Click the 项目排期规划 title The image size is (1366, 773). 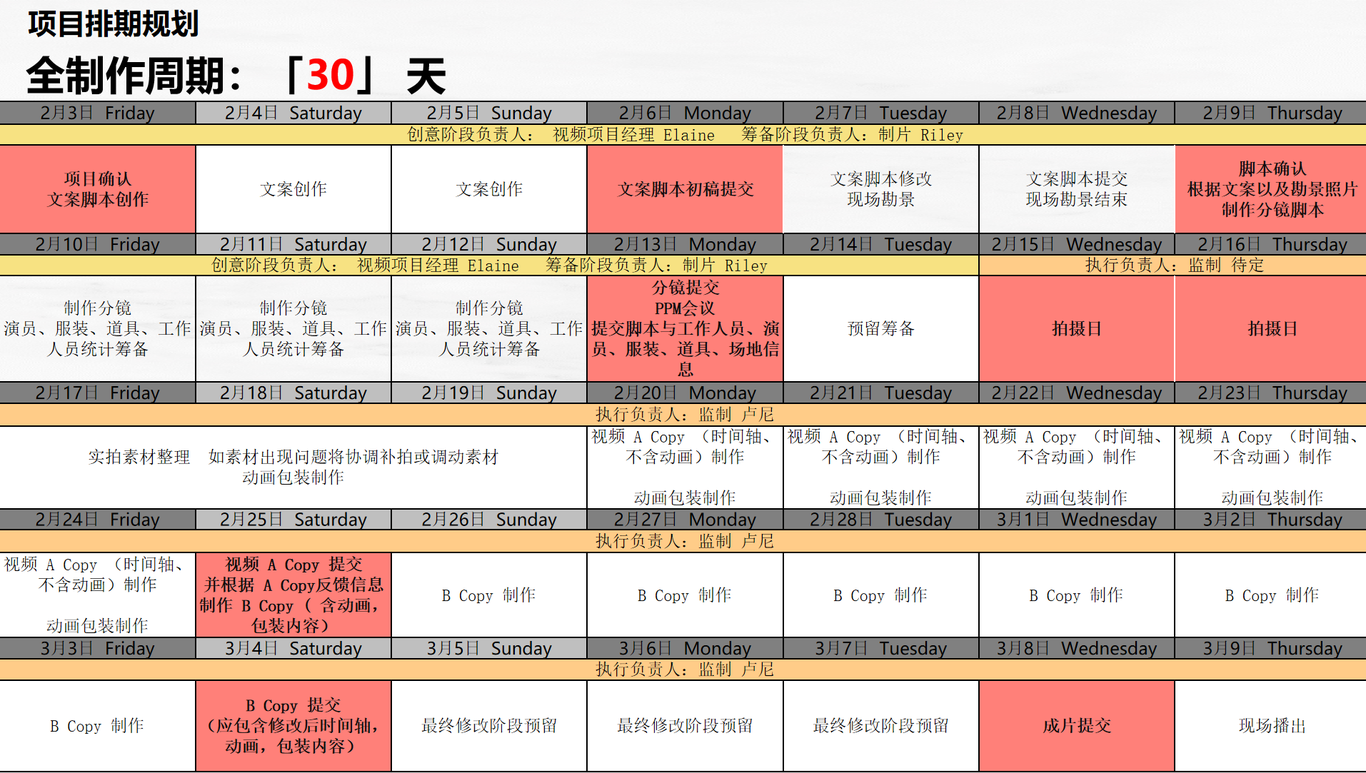tap(113, 24)
